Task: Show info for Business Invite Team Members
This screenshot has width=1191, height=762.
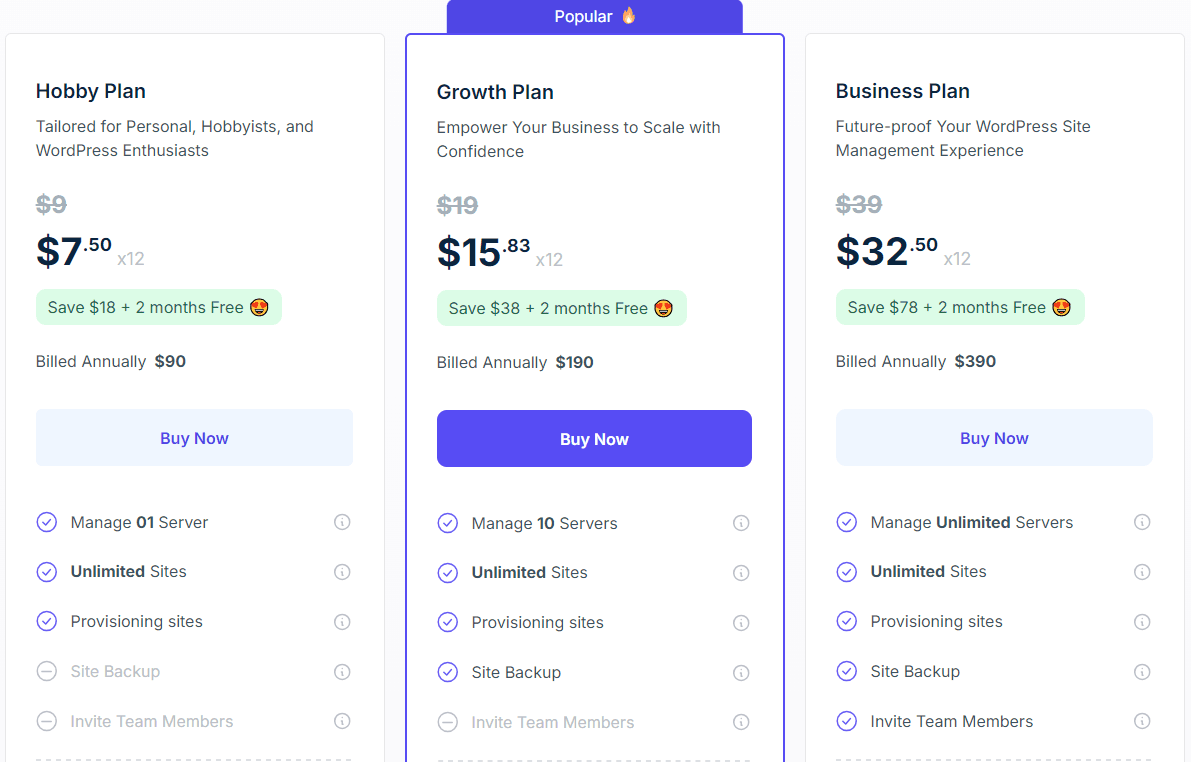Action: pyautogui.click(x=1142, y=721)
